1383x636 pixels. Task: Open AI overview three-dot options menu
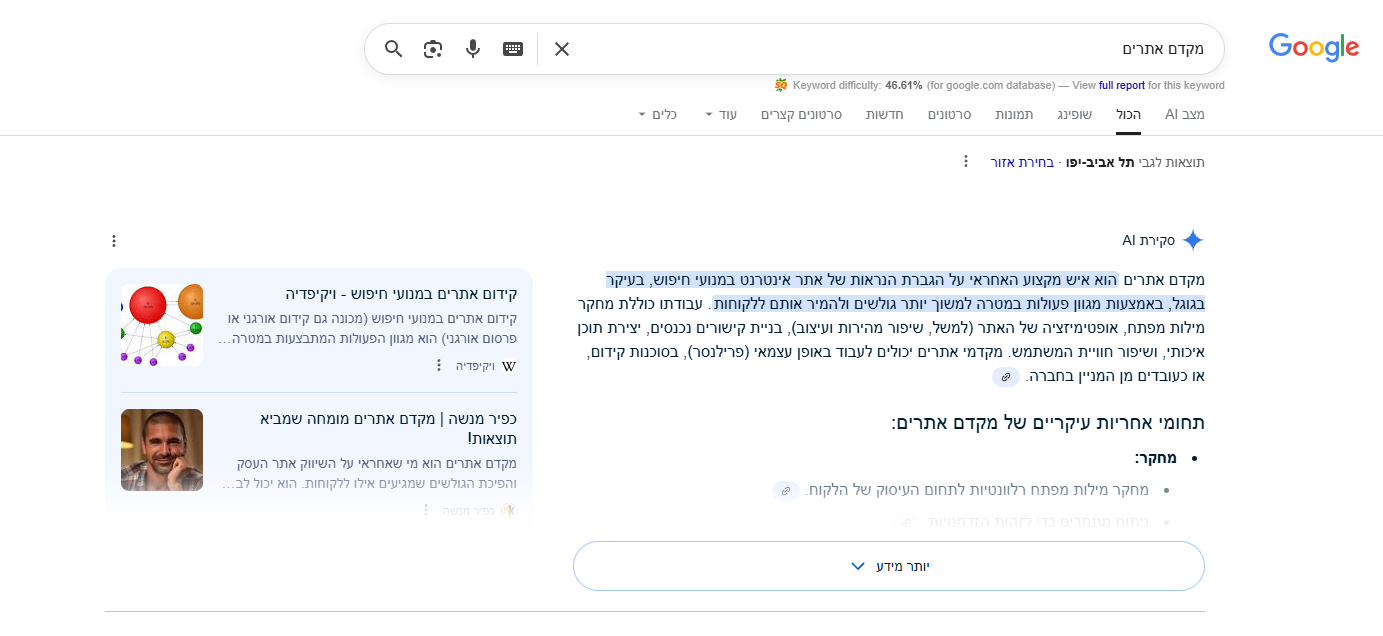(x=113, y=241)
